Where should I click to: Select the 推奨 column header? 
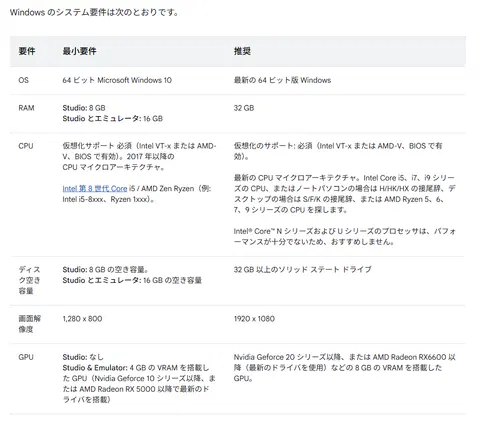[242, 51]
